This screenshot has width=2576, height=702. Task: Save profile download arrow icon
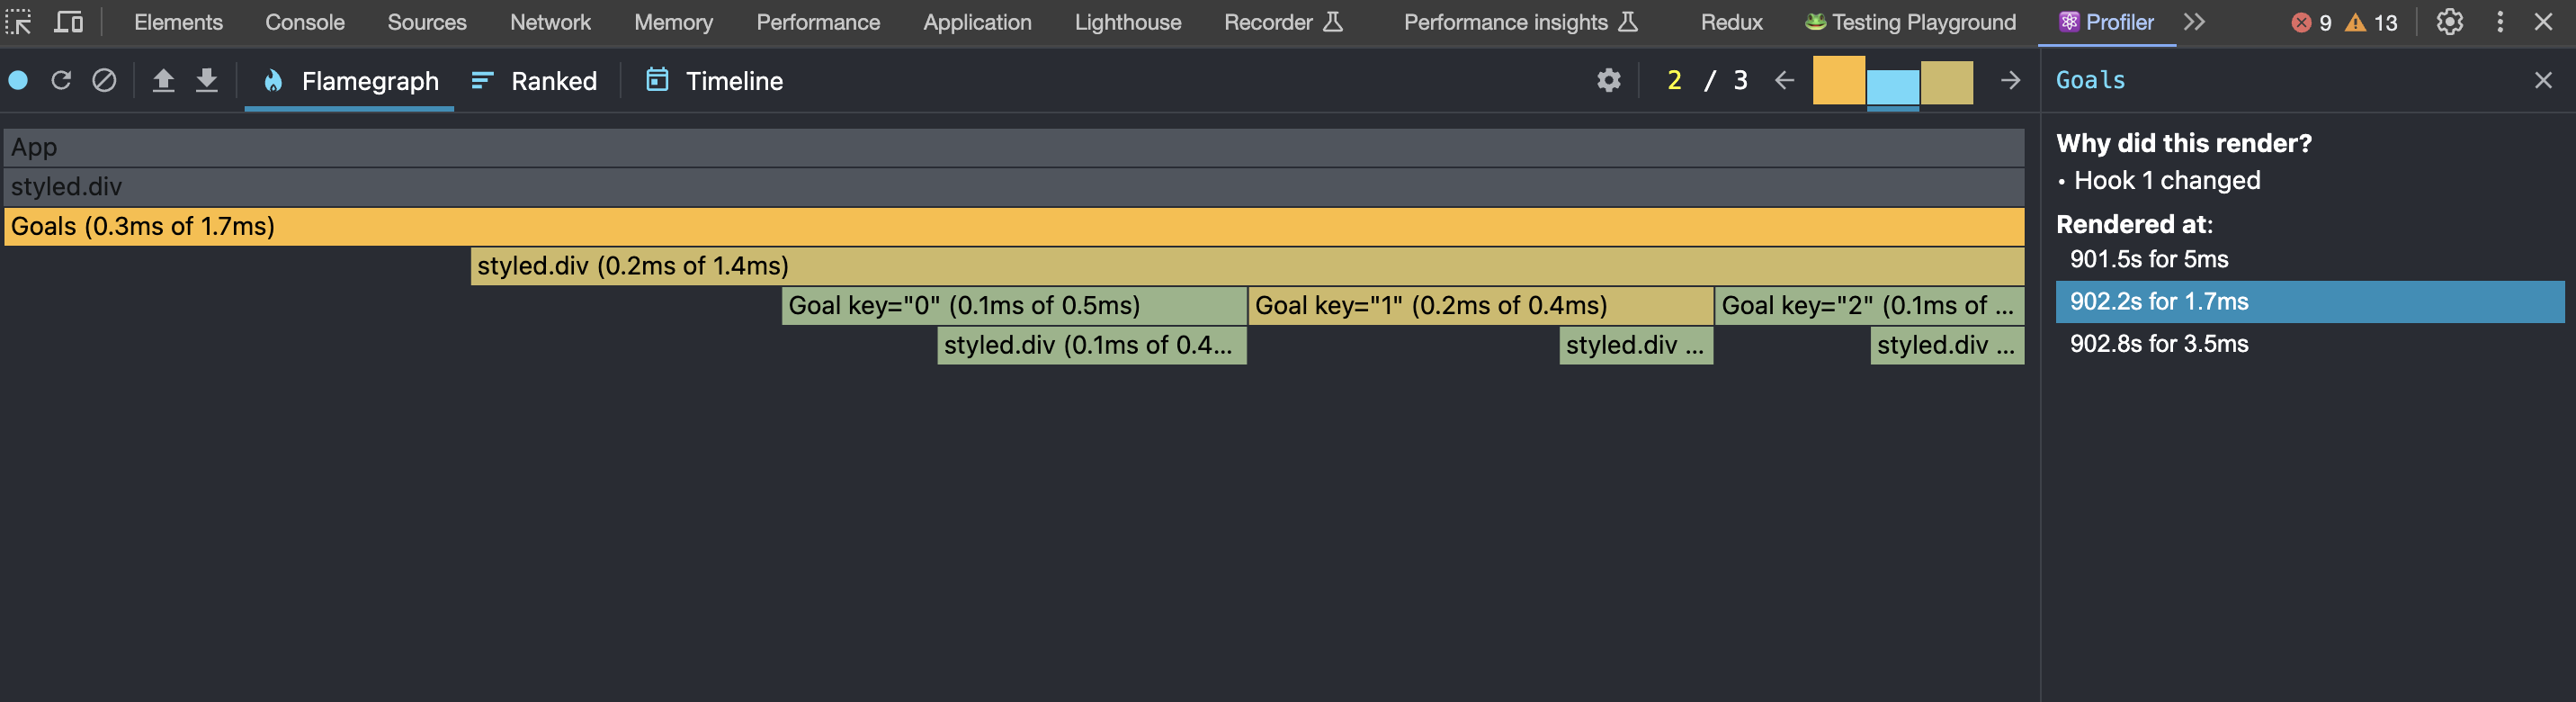tap(206, 80)
